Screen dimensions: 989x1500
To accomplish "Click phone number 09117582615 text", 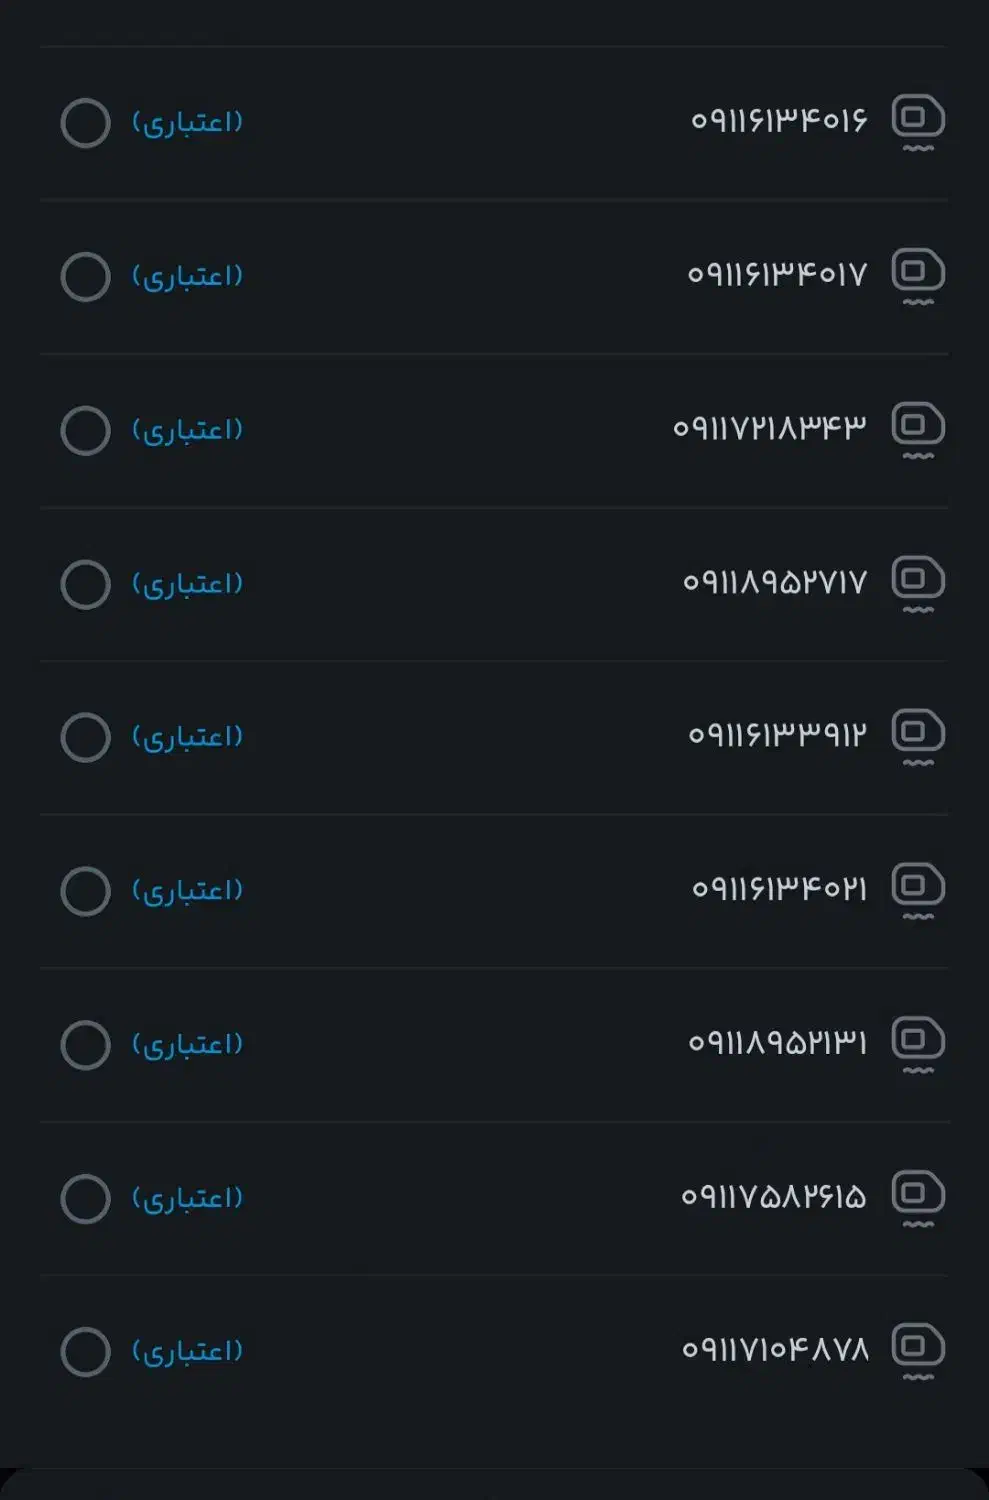I will pyautogui.click(x=773, y=1197).
